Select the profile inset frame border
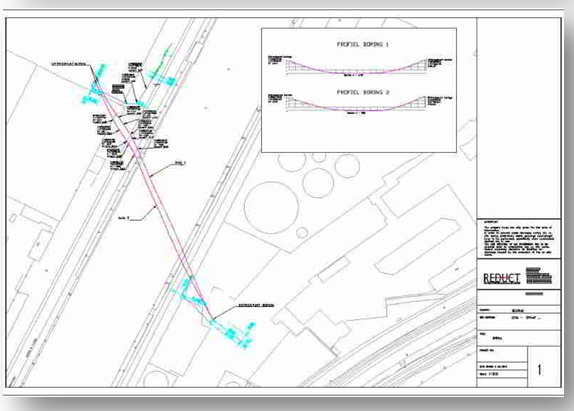 [x=359, y=90]
